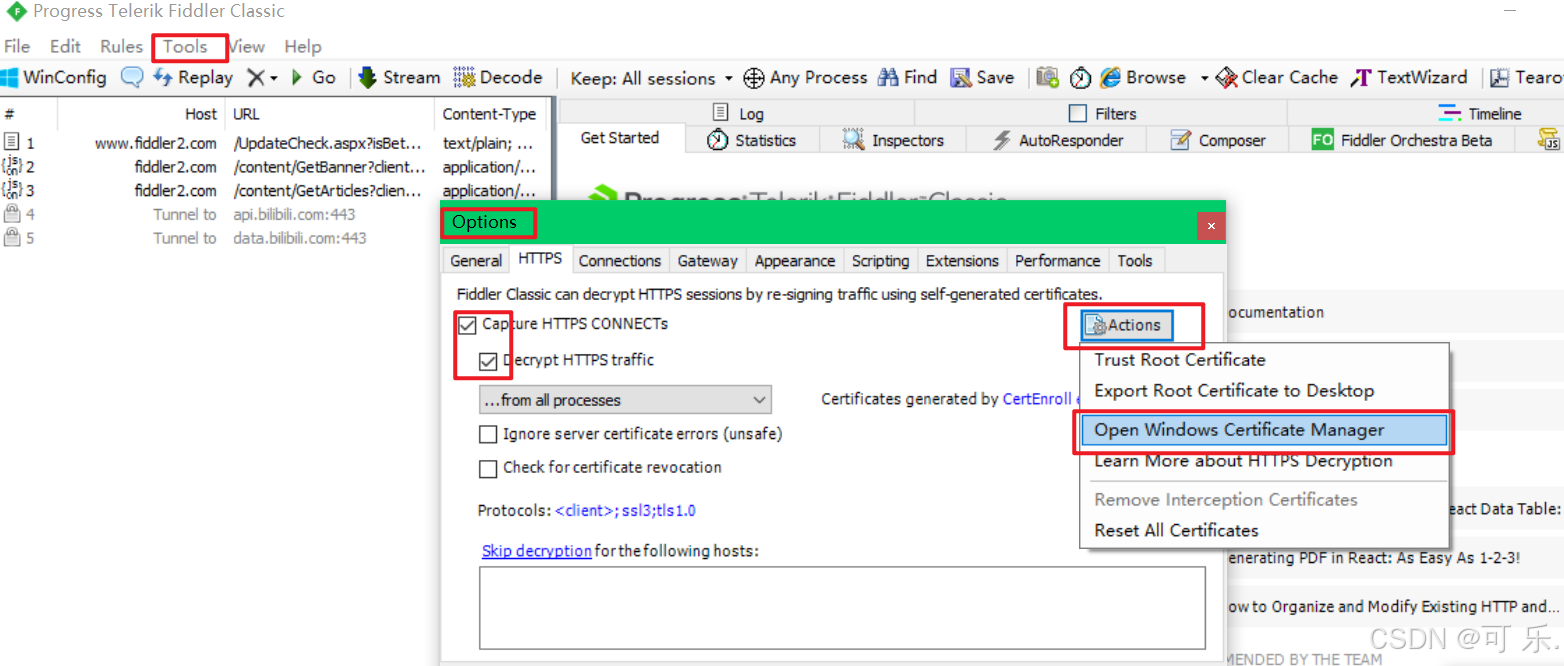
Task: Open the Composer tab
Action: (1218, 140)
